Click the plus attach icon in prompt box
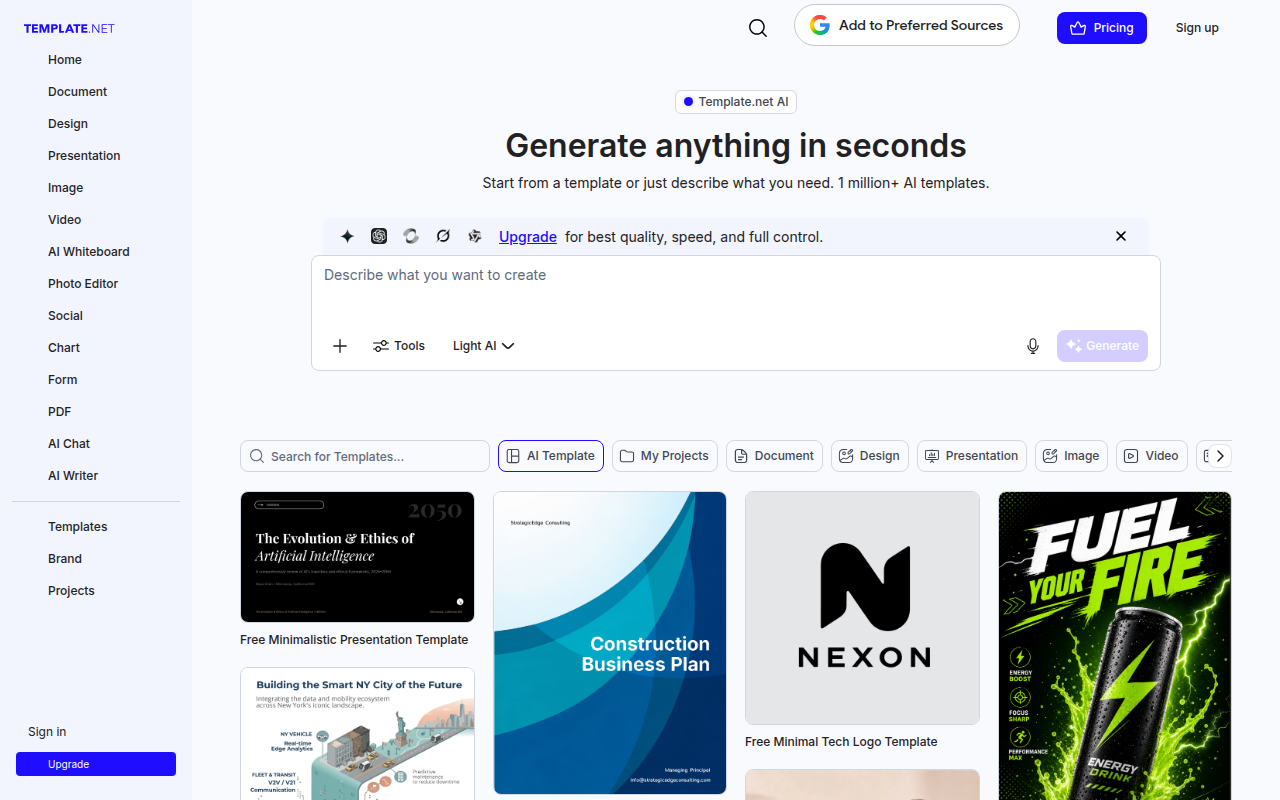The height and width of the screenshot is (800, 1280). click(x=340, y=346)
